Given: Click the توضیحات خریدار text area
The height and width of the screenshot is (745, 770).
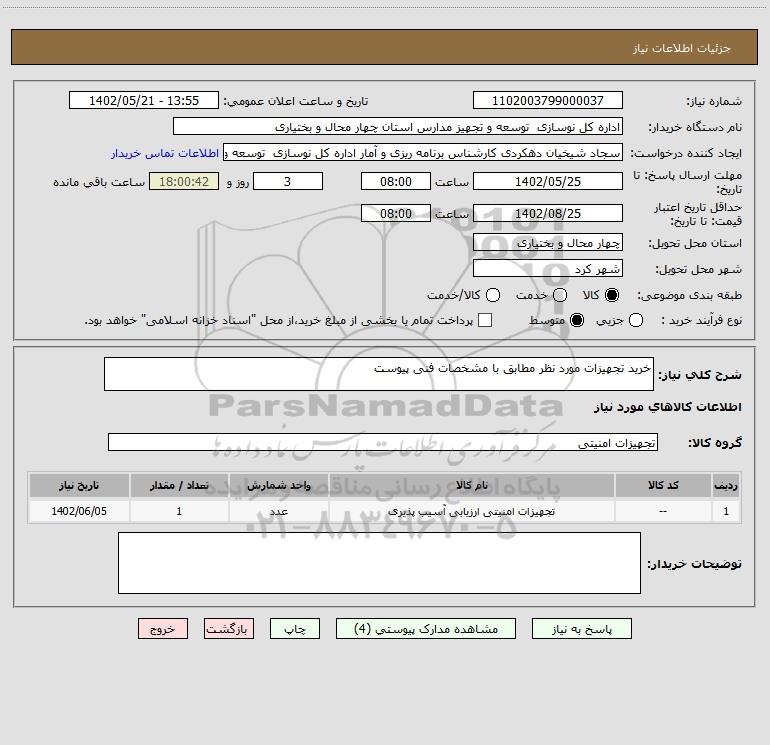Looking at the screenshot, I should click(x=379, y=563).
